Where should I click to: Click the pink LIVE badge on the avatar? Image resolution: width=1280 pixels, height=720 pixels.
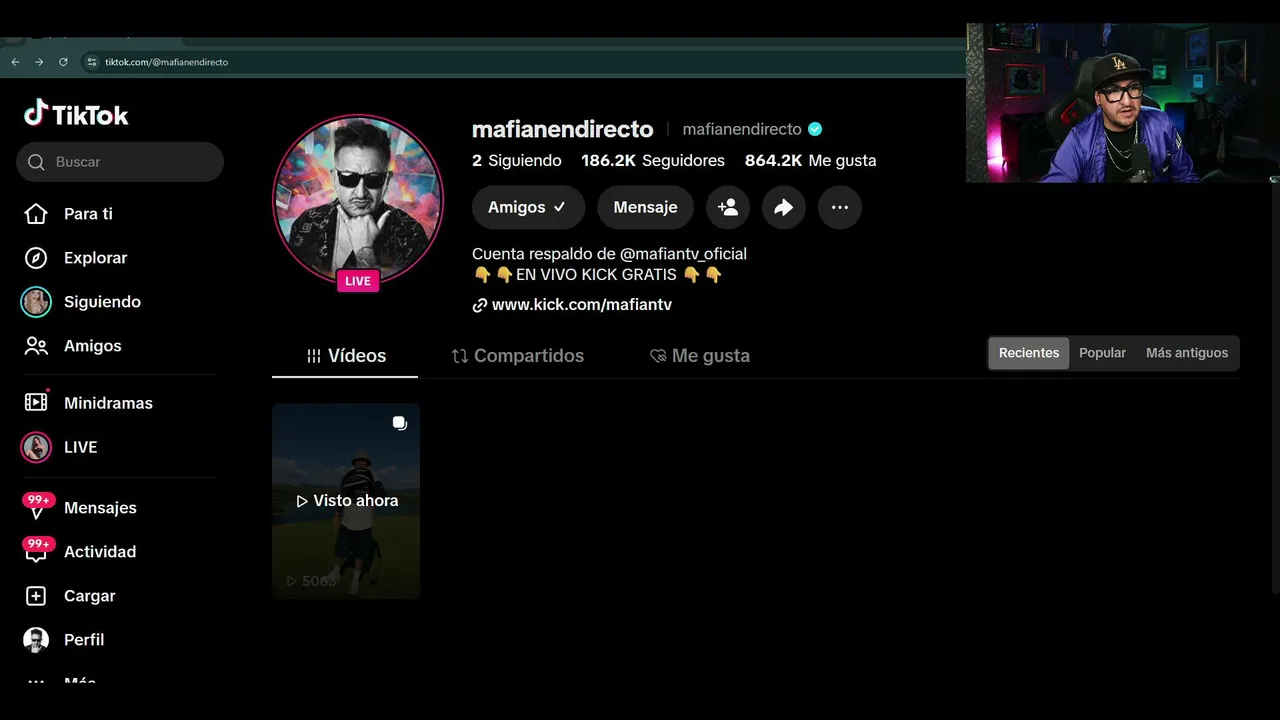(x=358, y=281)
